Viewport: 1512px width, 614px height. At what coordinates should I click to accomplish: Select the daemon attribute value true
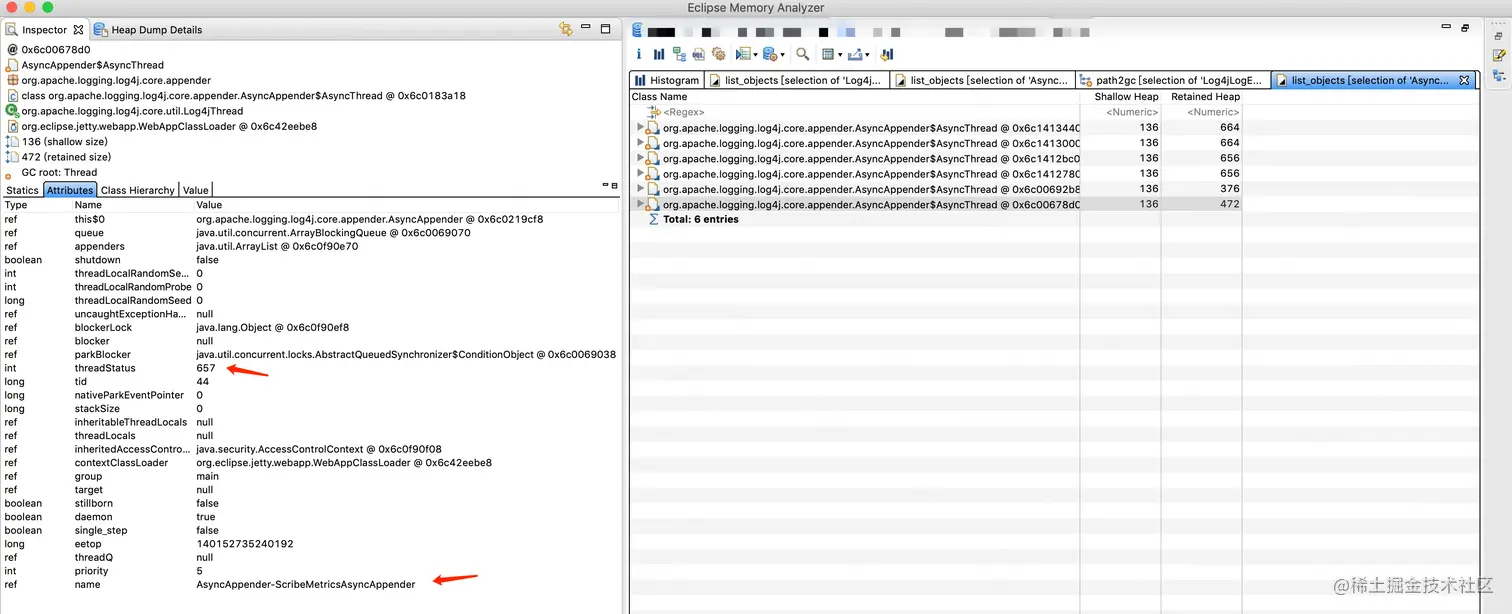coord(204,517)
